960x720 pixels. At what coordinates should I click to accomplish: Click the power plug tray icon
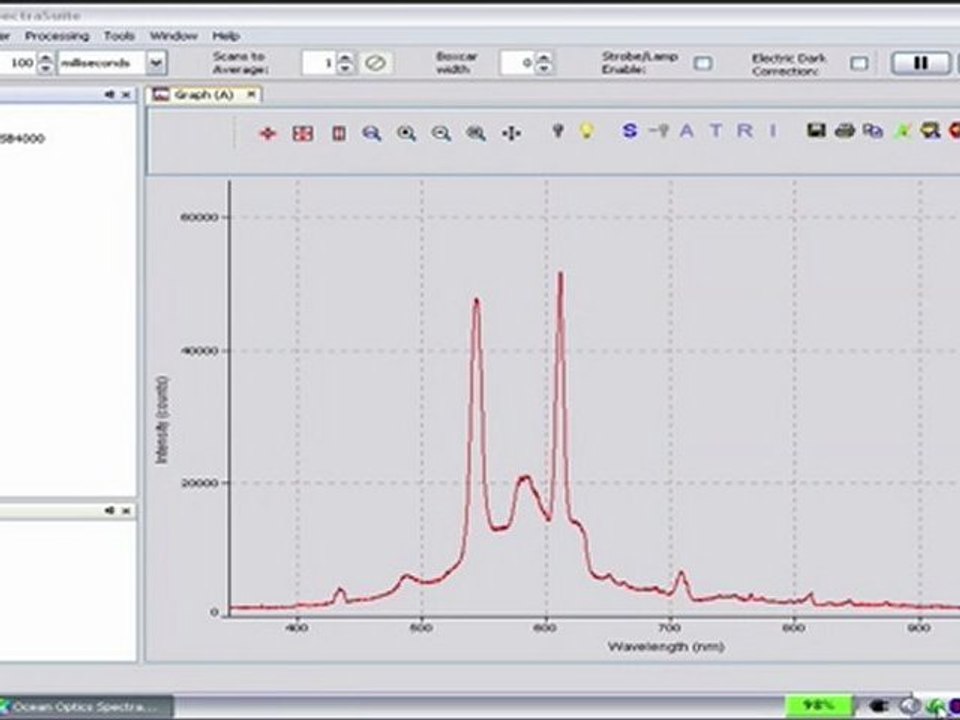[x=879, y=706]
